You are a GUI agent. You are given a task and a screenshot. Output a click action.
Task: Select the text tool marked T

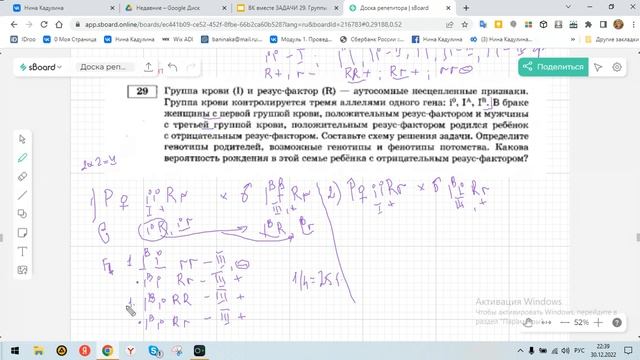click(22, 251)
